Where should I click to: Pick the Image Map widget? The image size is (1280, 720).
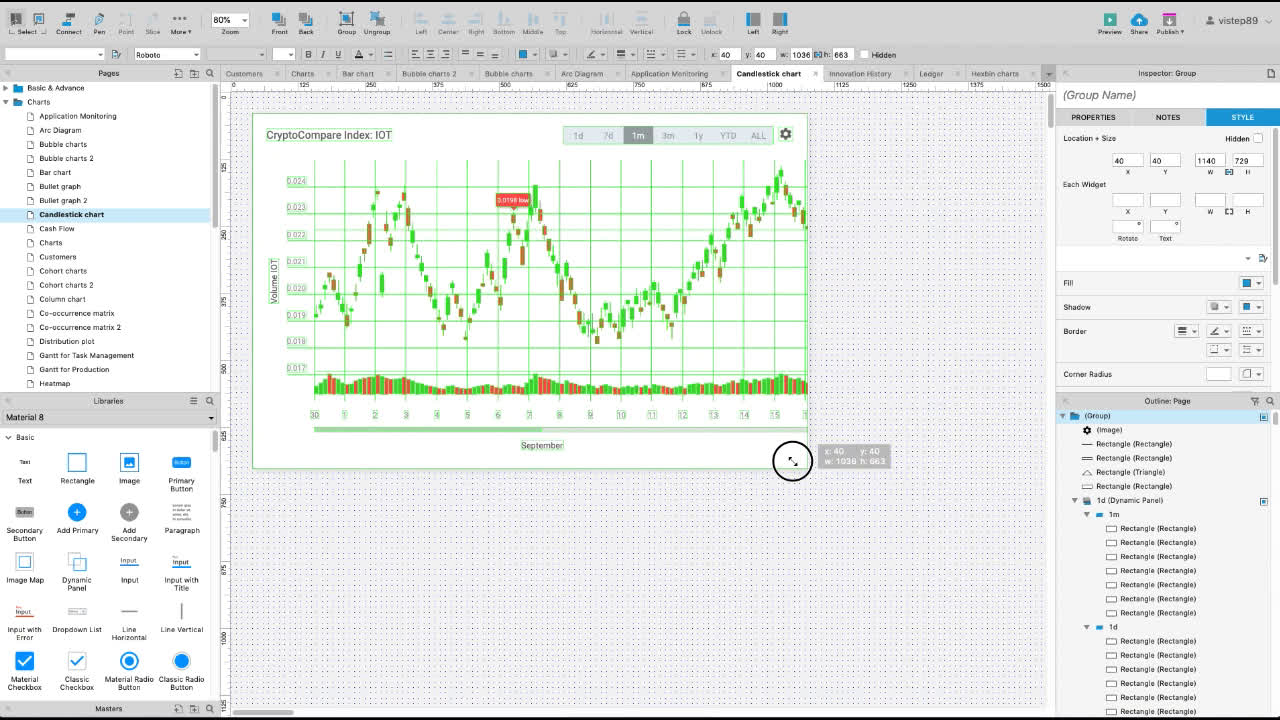click(25, 568)
